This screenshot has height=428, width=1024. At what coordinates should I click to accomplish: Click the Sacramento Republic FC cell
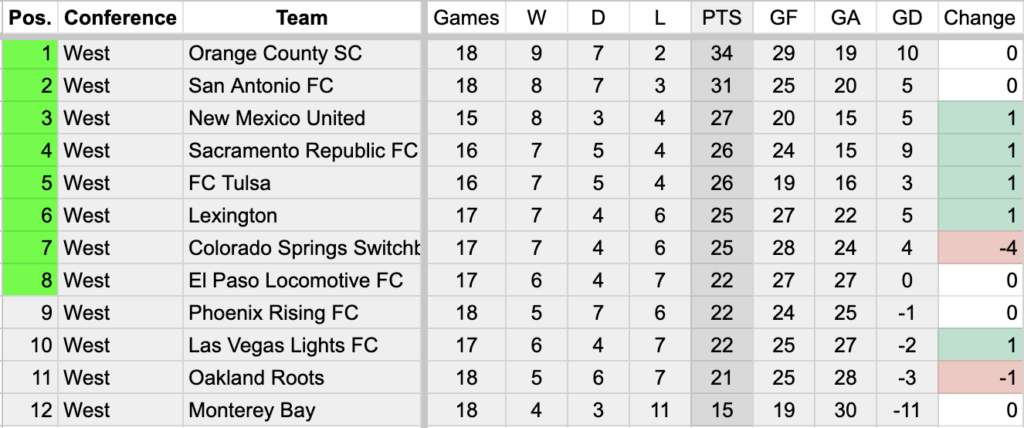[x=302, y=151]
